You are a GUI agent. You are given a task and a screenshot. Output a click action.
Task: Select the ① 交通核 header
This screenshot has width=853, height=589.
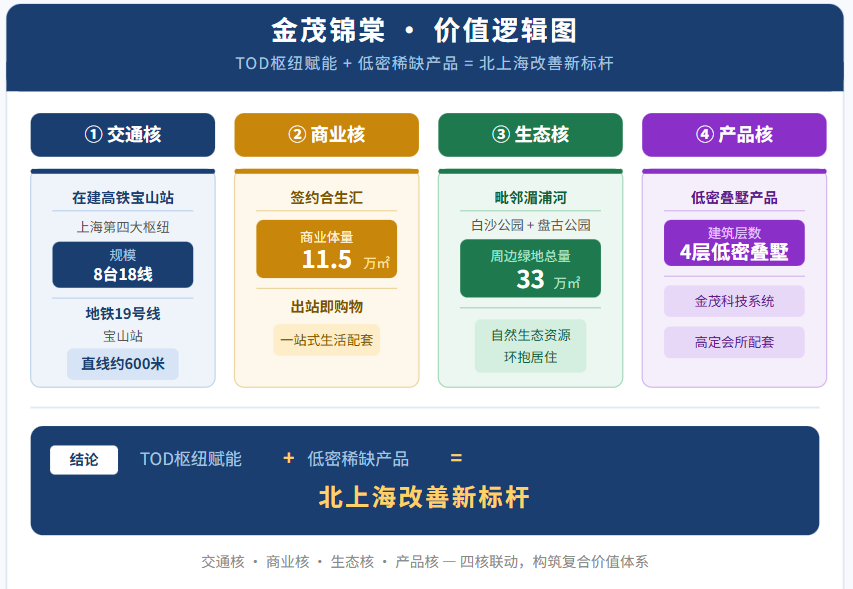[x=123, y=135]
